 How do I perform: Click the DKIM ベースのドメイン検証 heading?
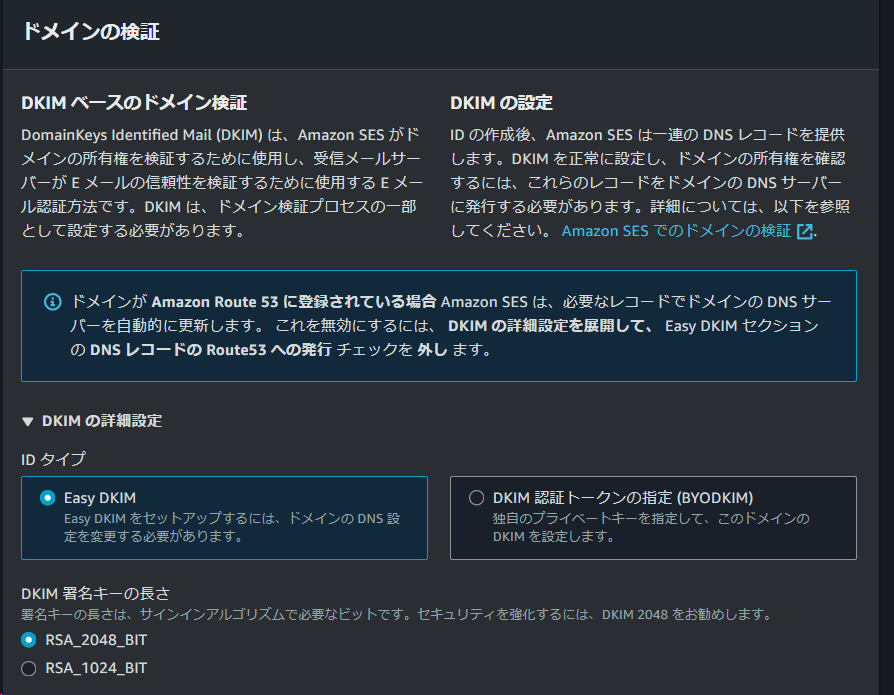click(x=134, y=103)
